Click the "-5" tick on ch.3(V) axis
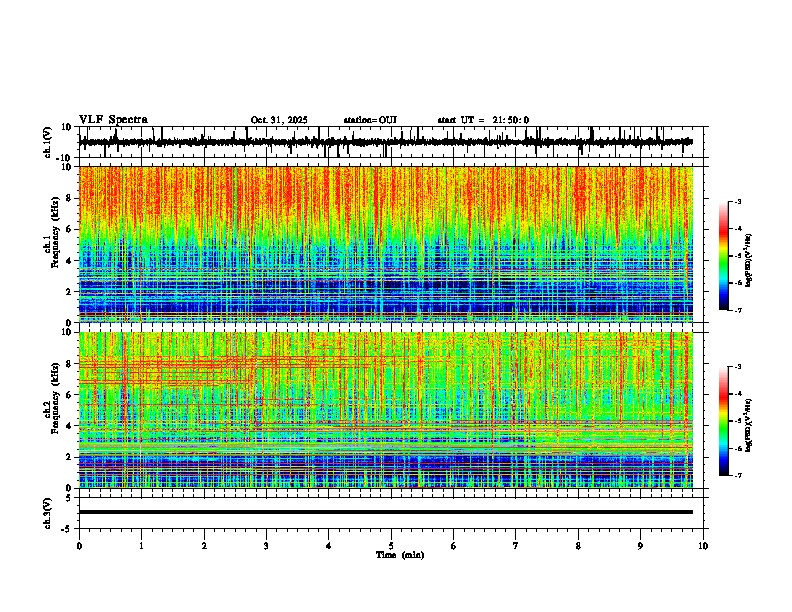Screen dimensions: 792x612 click(67, 529)
